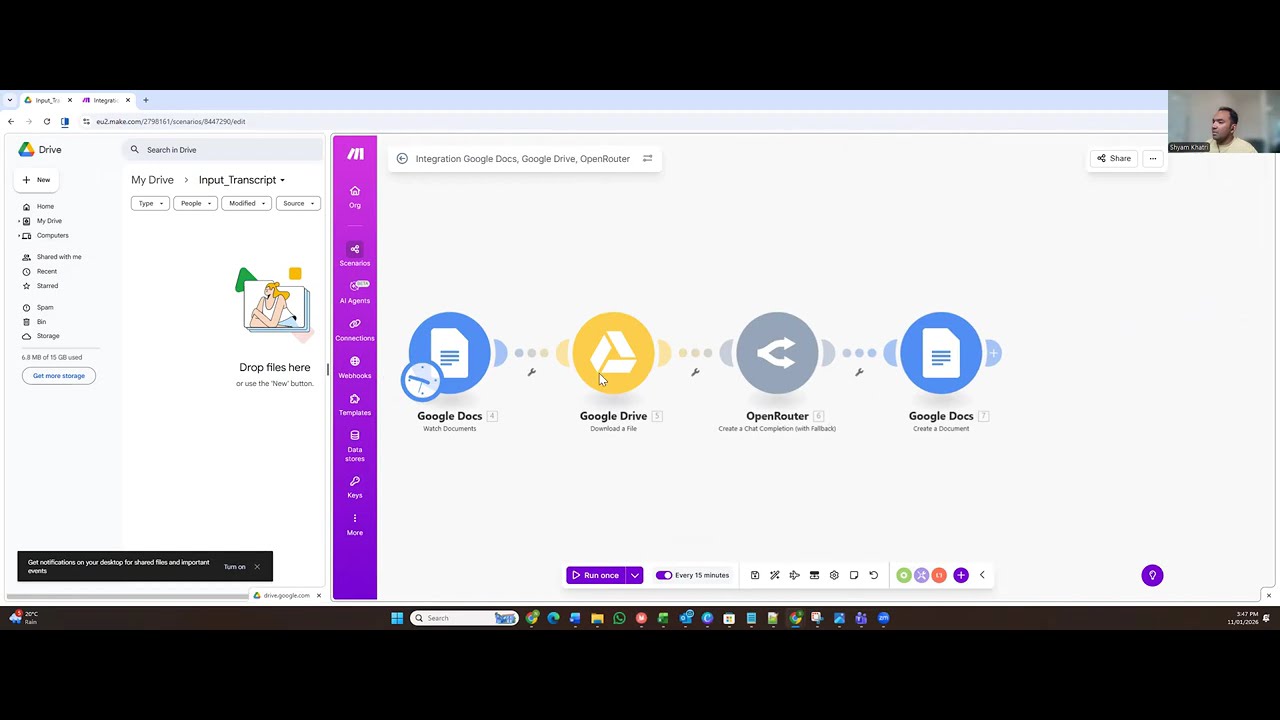Click wrench icon after the OpenRouter module
1280x720 pixels.
click(x=860, y=372)
